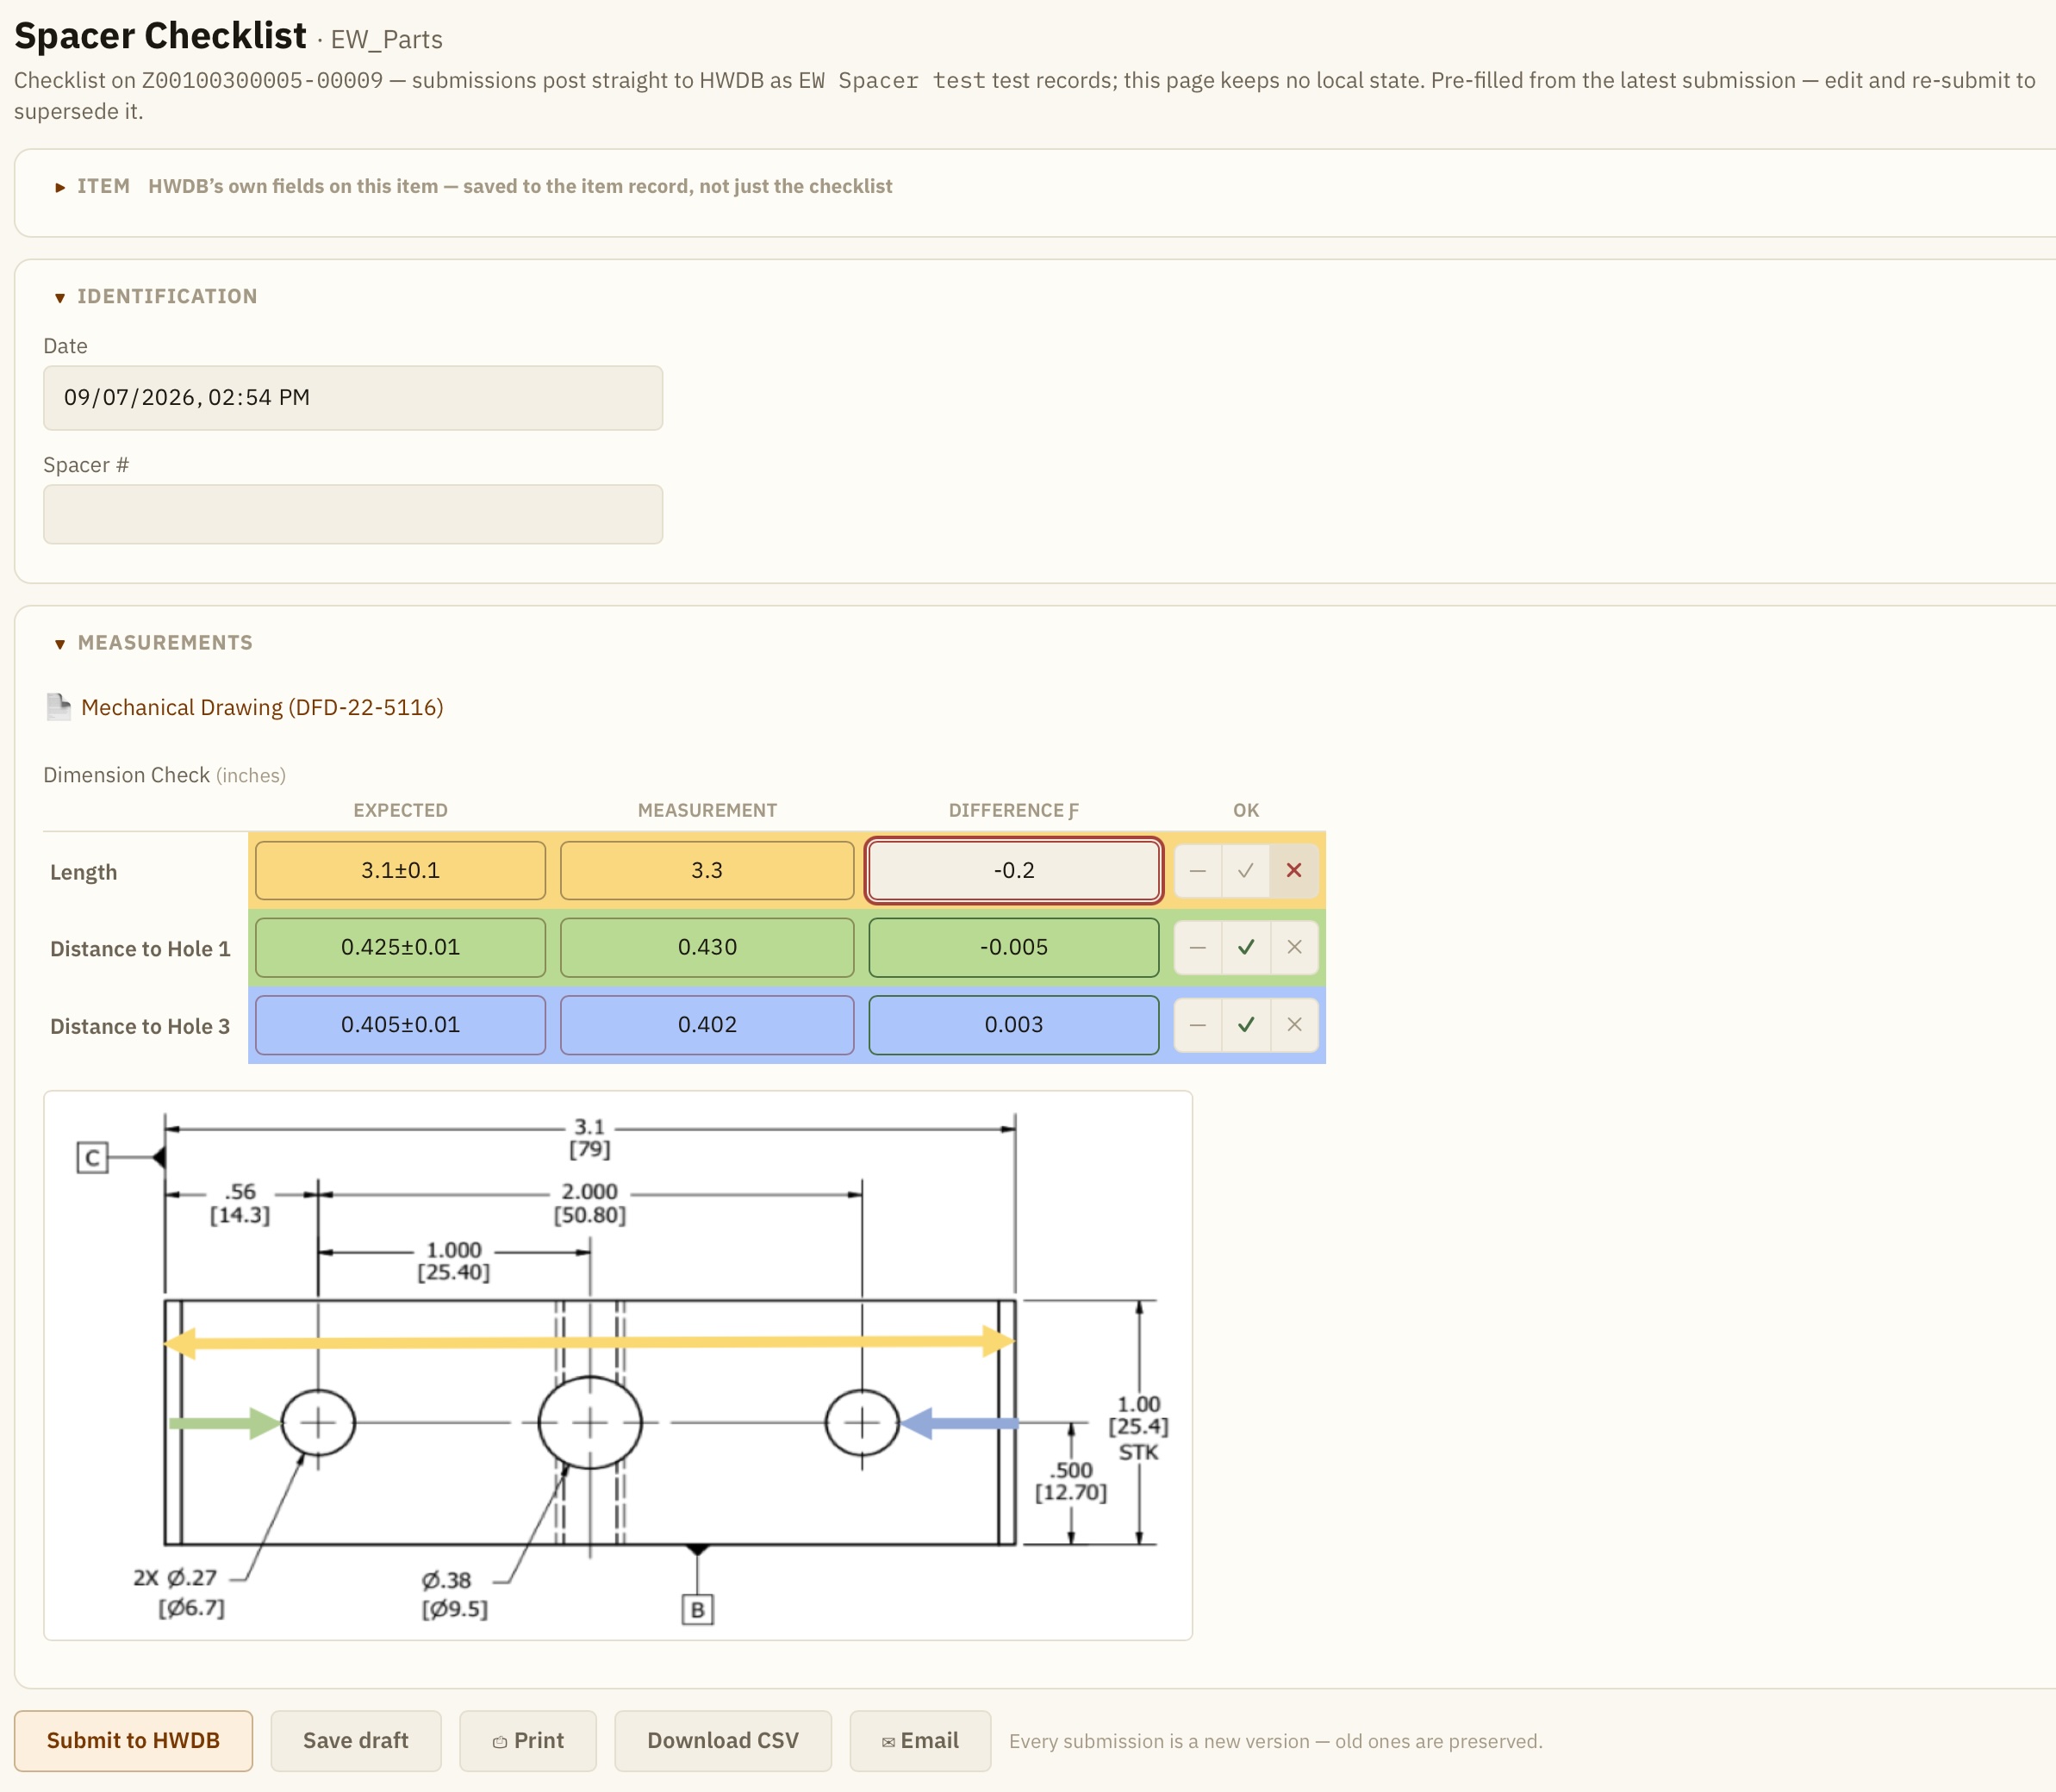Screen dimensions: 2056x1792
Task: Click the Dimension Check (inches) label
Action: 164,775
